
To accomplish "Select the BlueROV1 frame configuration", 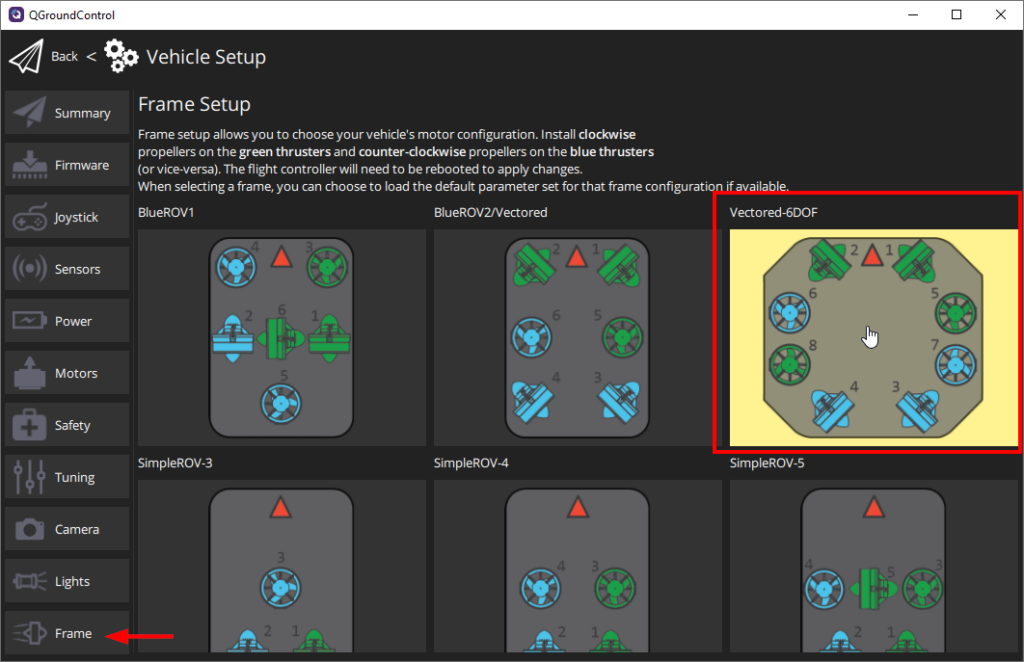I will click(281, 337).
